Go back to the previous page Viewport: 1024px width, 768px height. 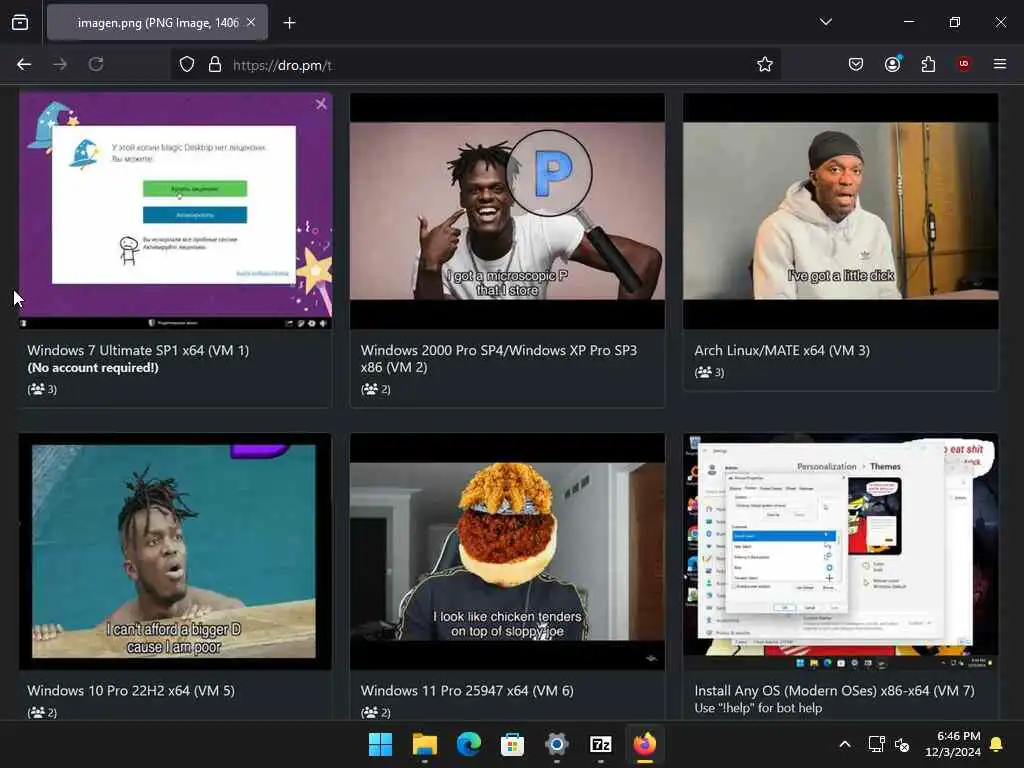[24, 64]
